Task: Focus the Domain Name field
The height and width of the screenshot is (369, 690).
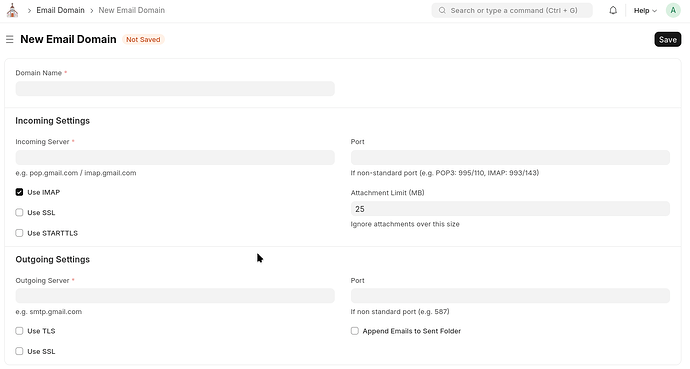Action: 175,88
